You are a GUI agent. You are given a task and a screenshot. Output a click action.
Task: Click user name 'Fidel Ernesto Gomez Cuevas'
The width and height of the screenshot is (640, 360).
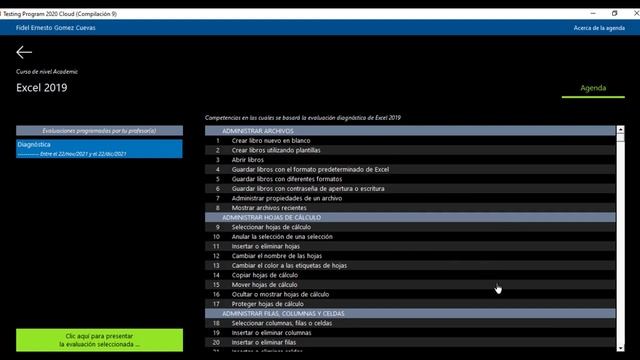coord(56,28)
